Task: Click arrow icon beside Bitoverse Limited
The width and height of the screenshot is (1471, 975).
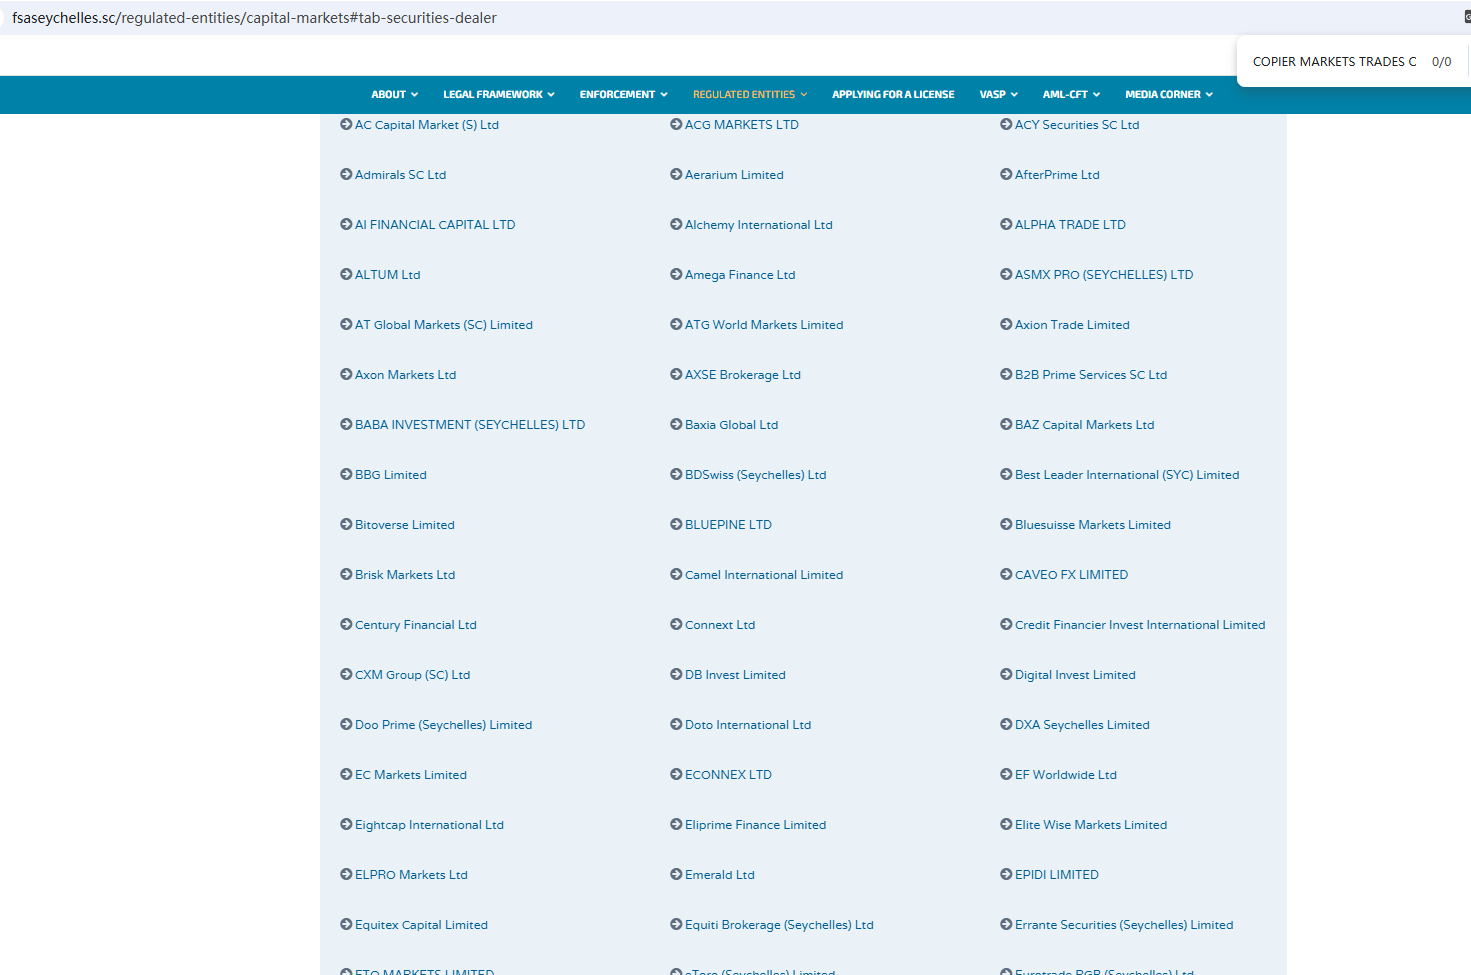Action: 346,525
